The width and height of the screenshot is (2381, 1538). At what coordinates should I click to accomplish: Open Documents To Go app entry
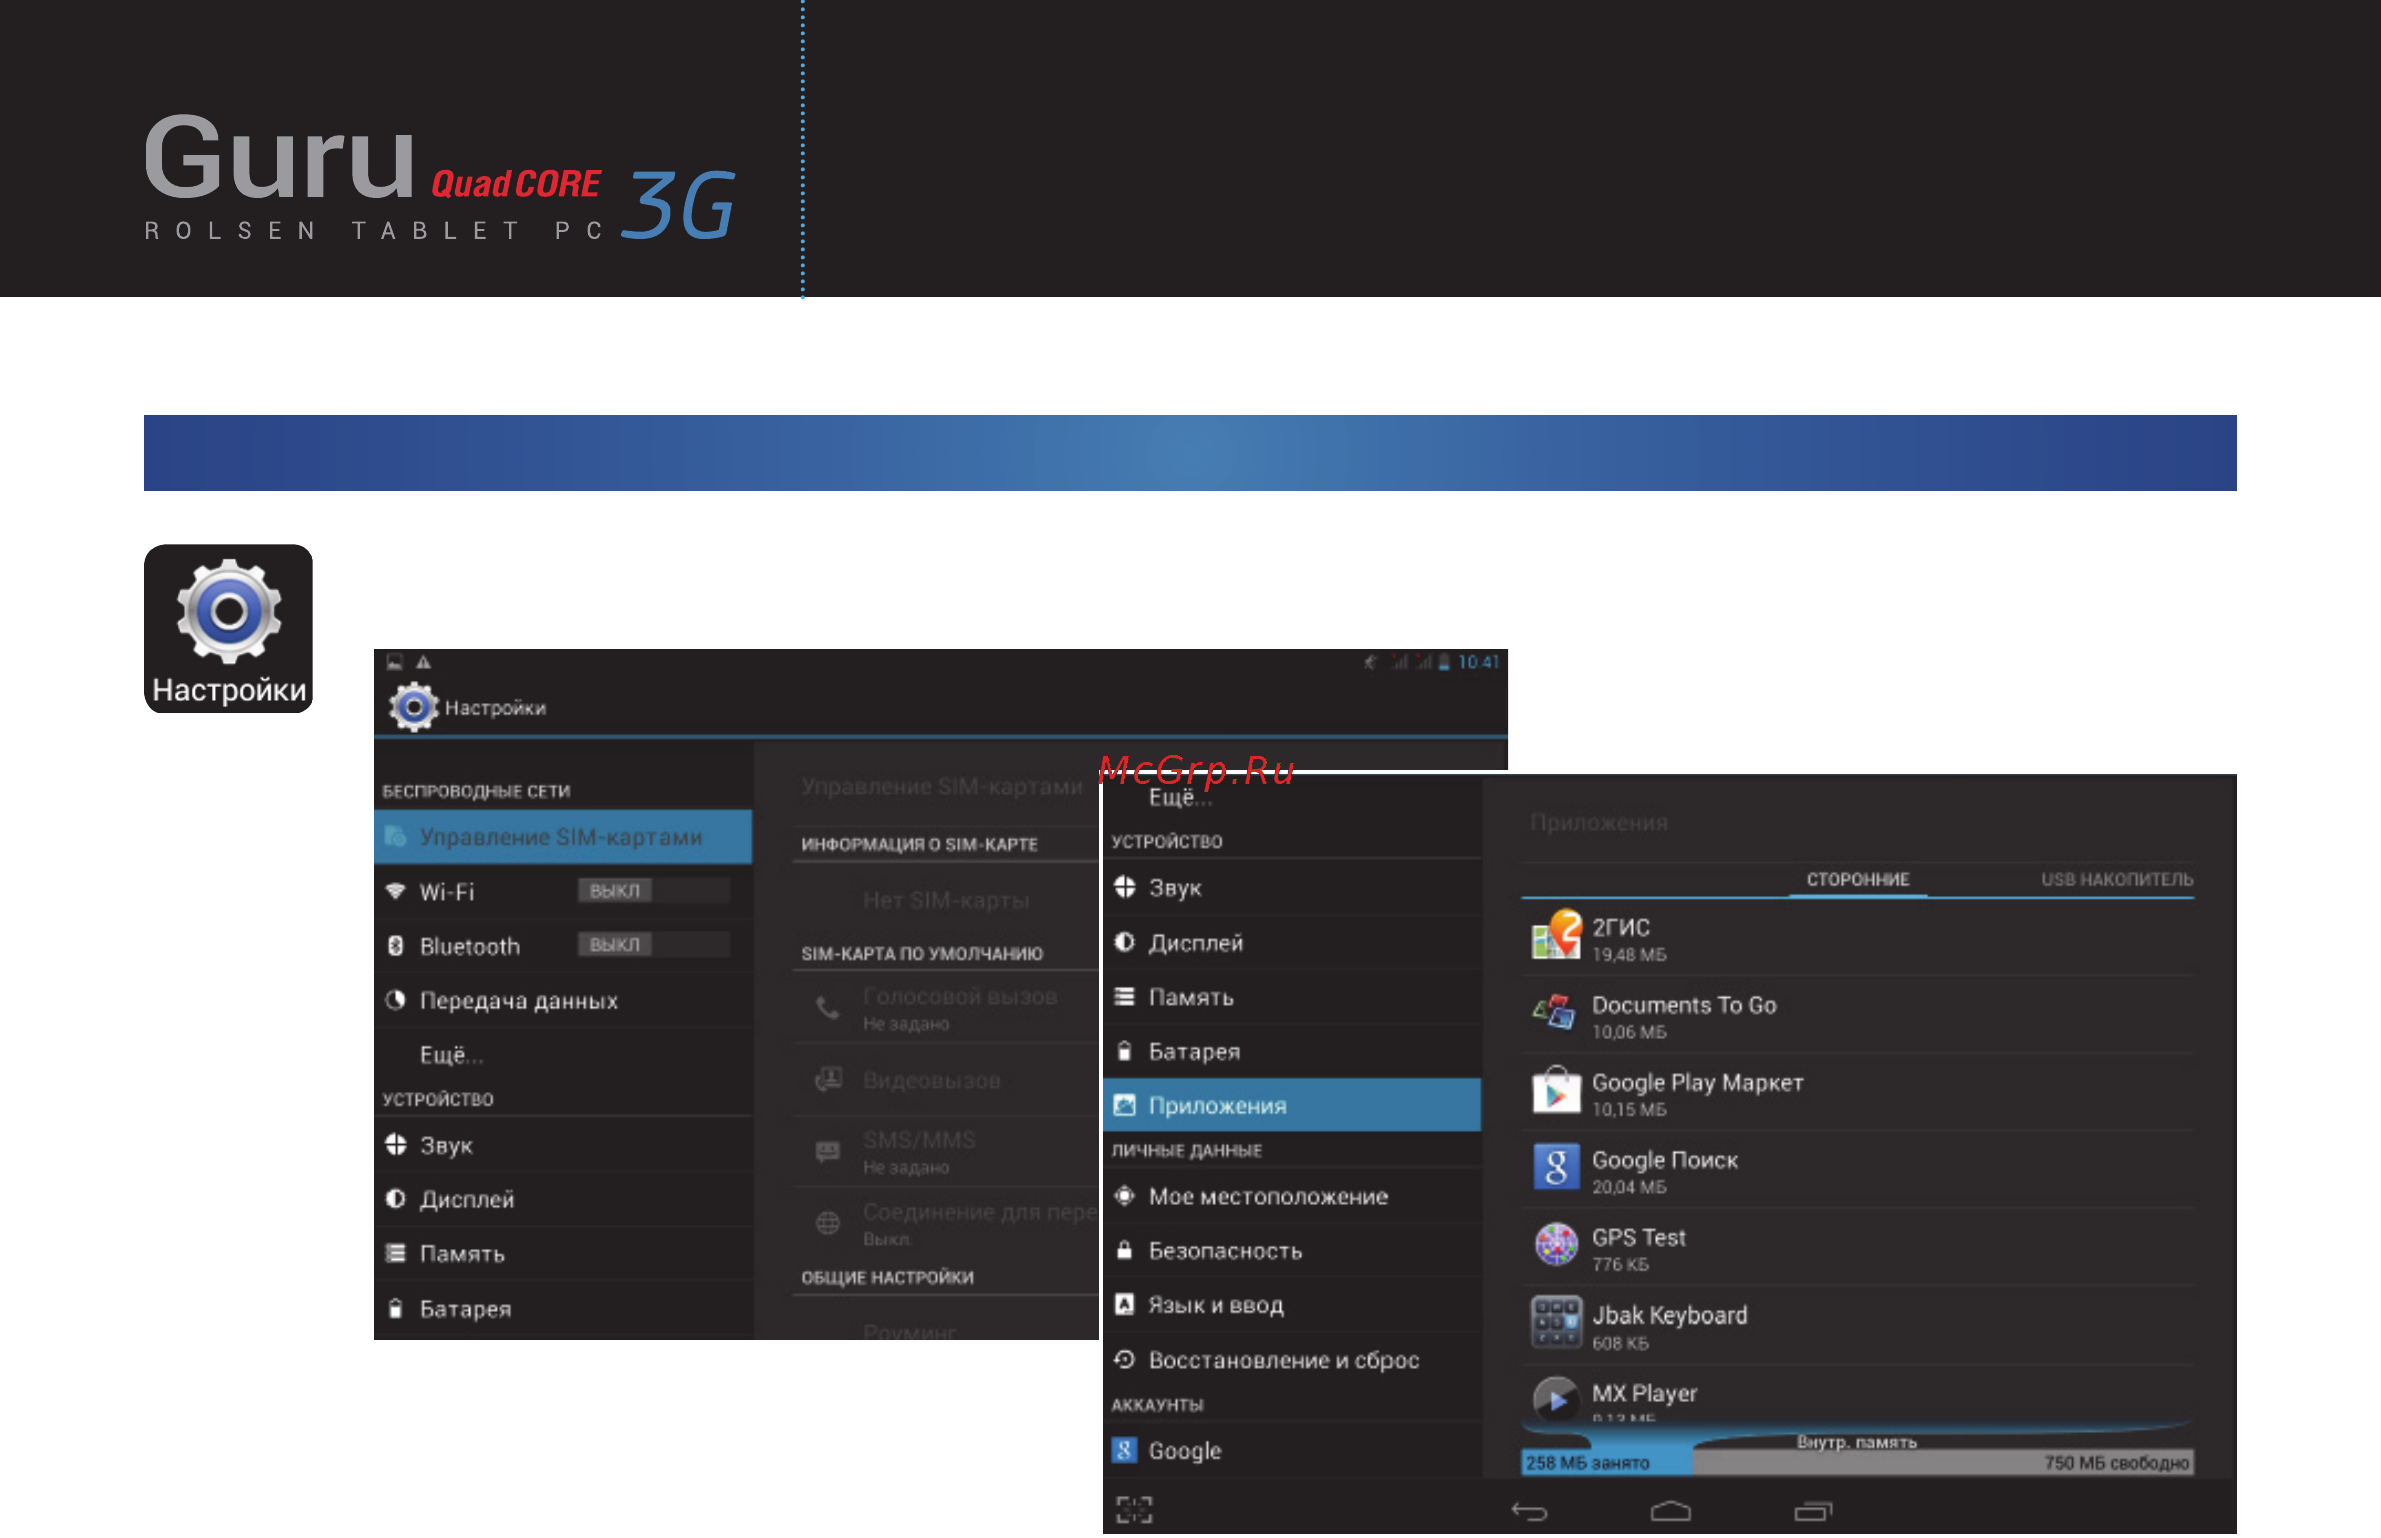tap(1858, 1015)
